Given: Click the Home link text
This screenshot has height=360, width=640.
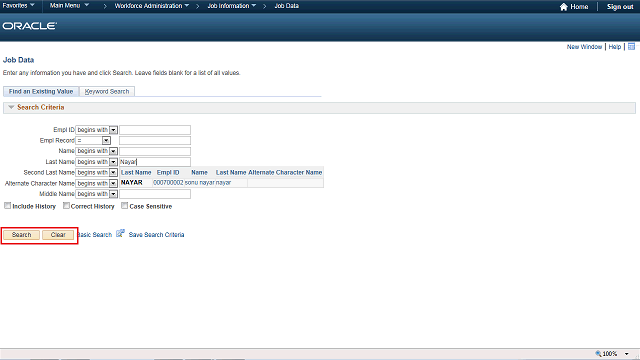Looking at the screenshot, I should 579,7.
